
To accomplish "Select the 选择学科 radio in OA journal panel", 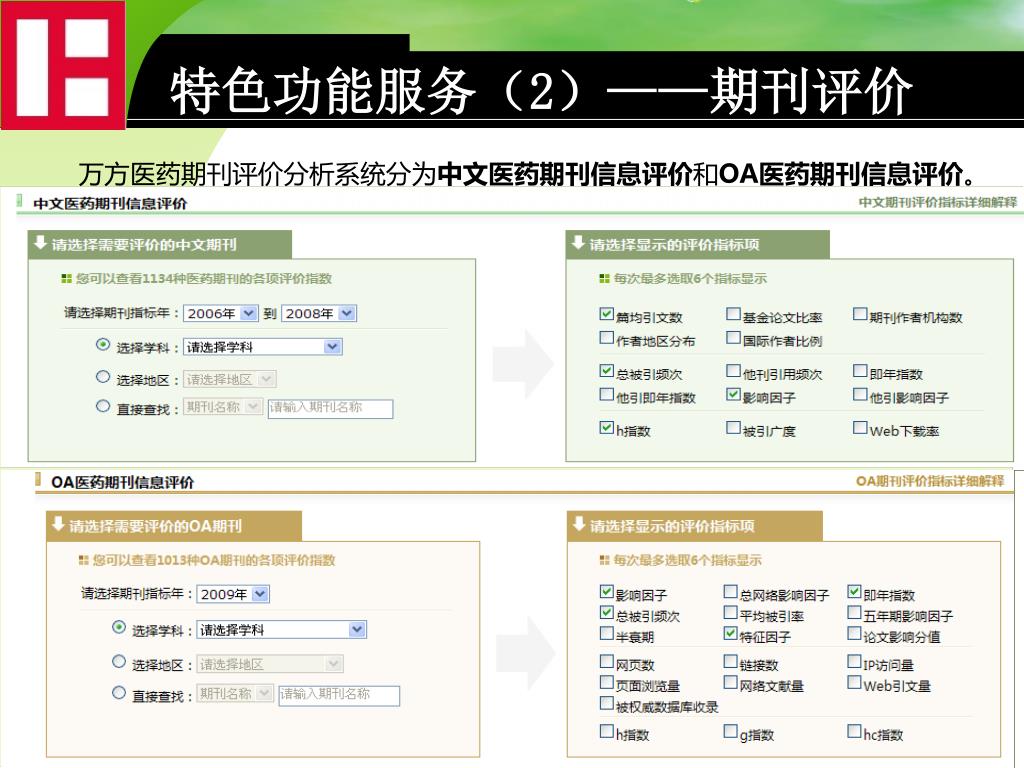I will coord(119,627).
